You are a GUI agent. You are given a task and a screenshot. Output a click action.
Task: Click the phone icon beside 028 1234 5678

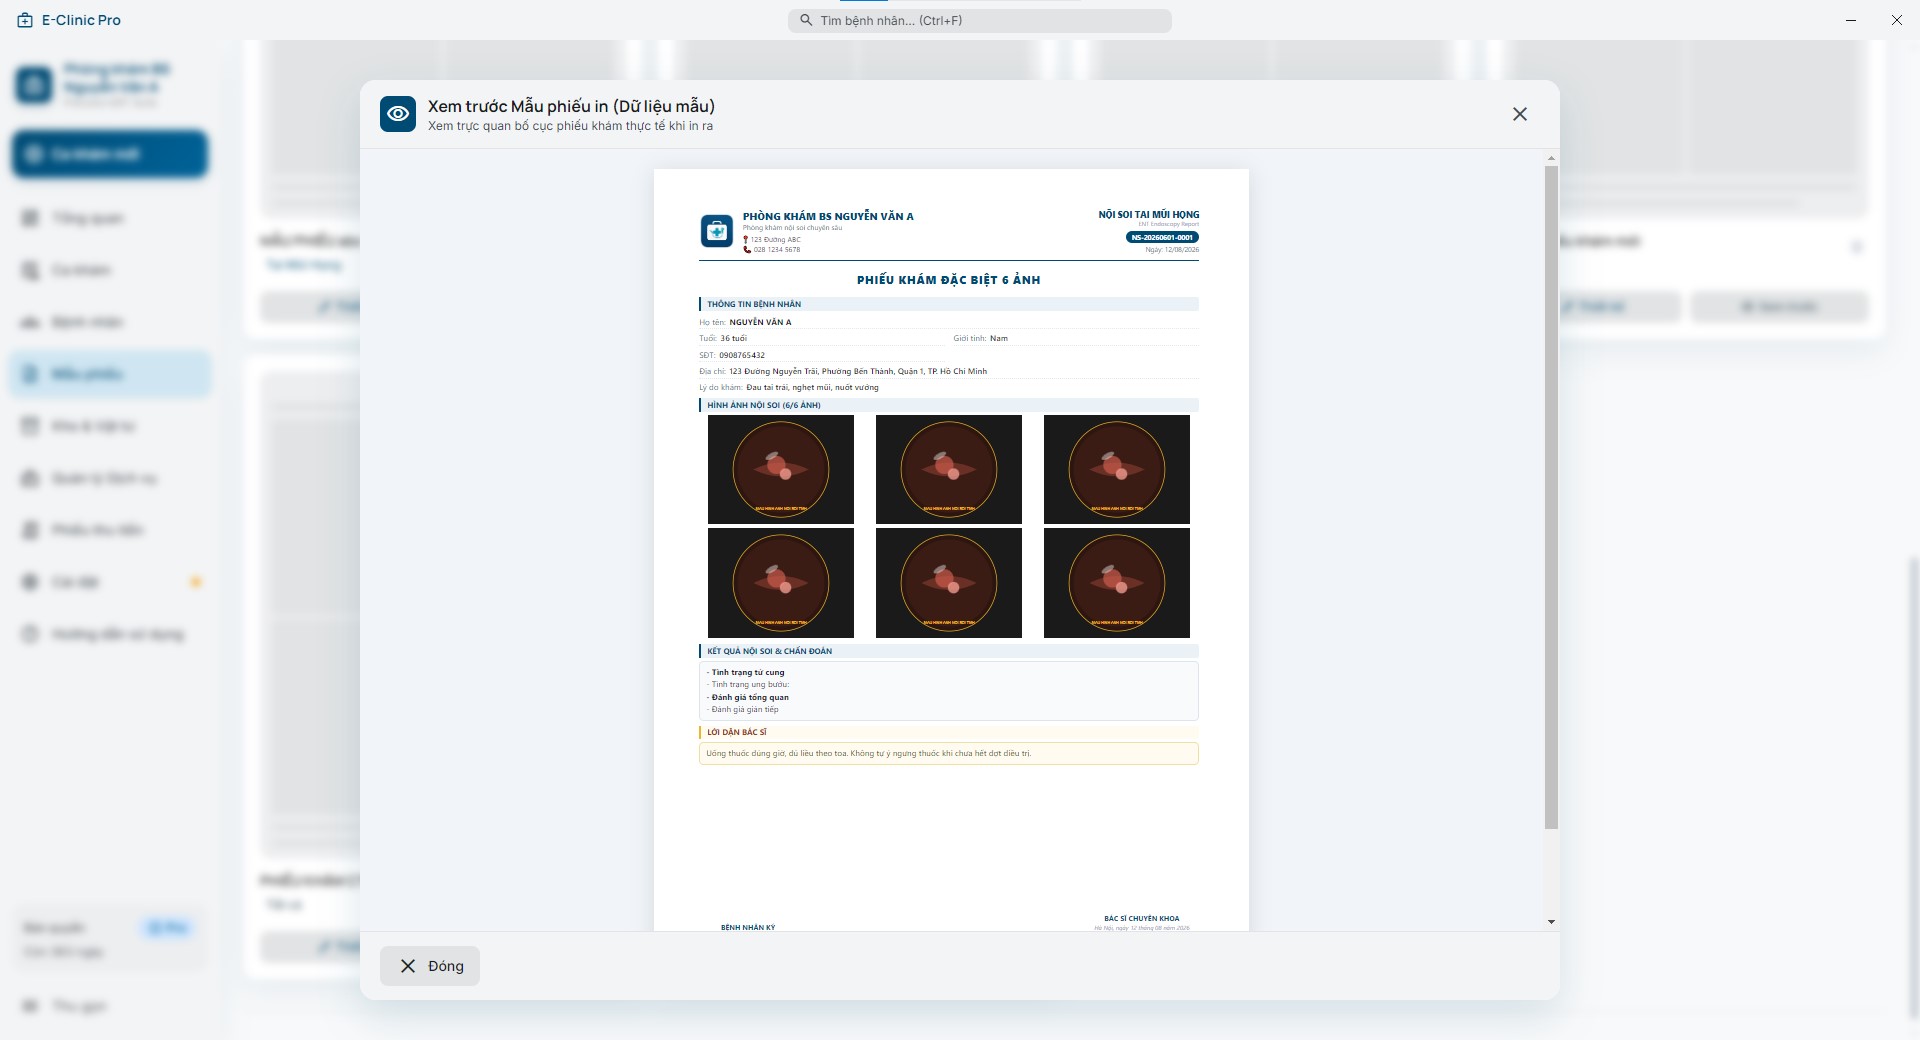tap(747, 250)
